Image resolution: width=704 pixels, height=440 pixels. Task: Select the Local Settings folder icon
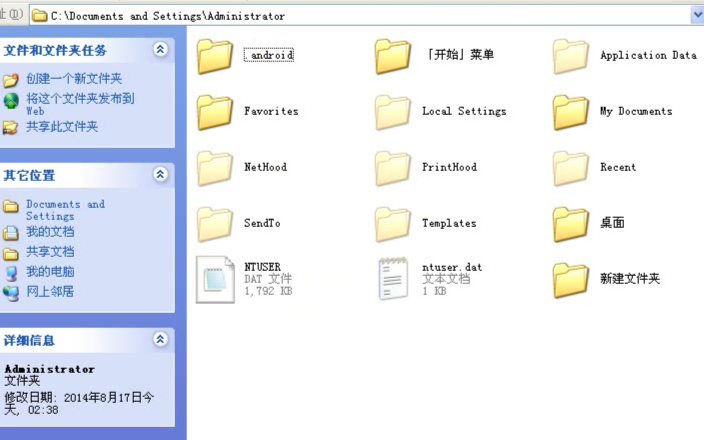[x=393, y=112]
